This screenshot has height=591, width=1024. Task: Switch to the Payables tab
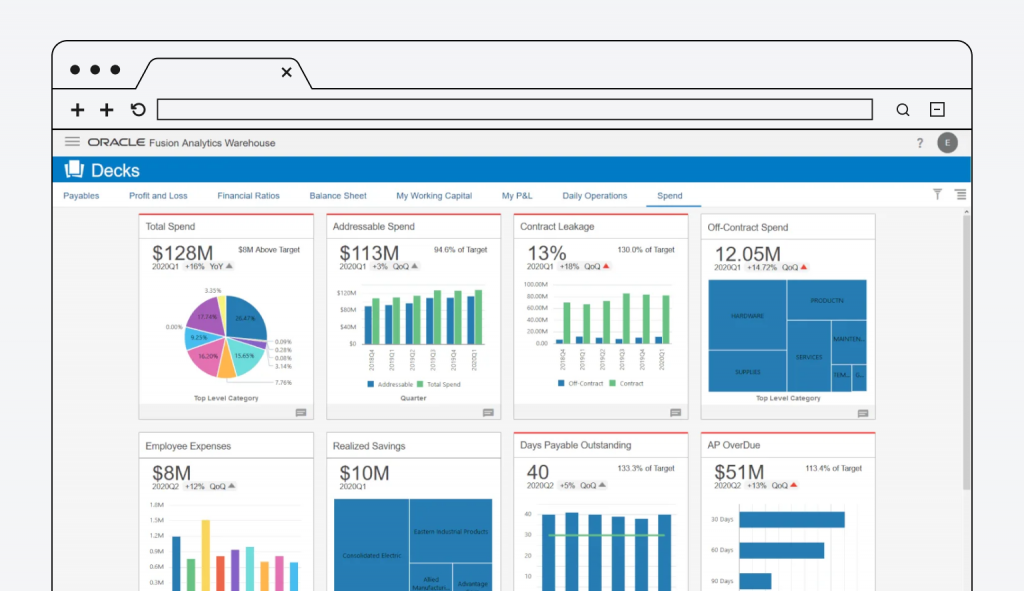81,196
